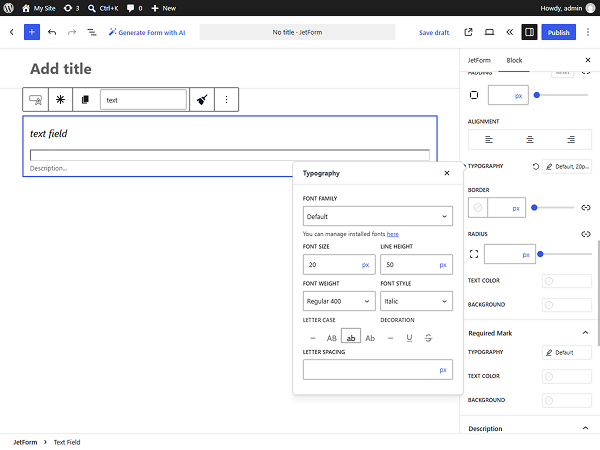The height and width of the screenshot is (450, 600).
Task: Click the double chevron collapse icon
Action: coord(509,32)
